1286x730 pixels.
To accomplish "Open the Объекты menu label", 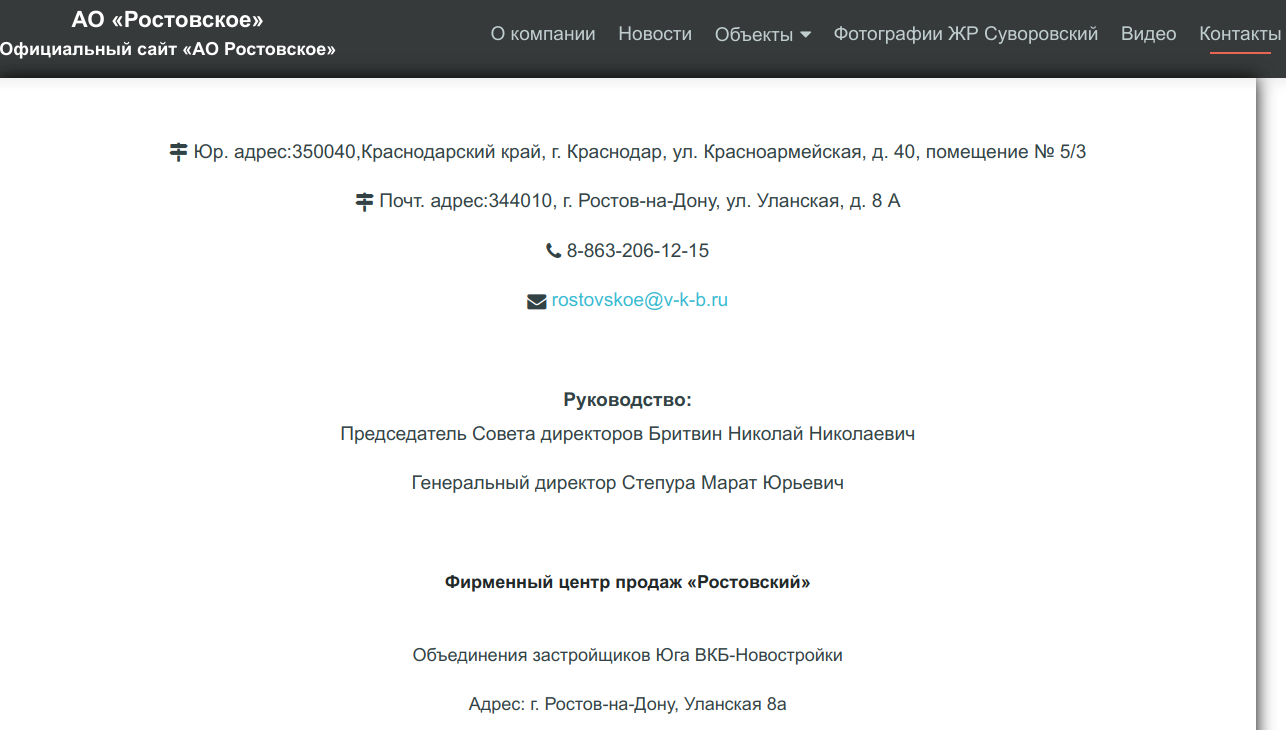I will [x=753, y=35].
